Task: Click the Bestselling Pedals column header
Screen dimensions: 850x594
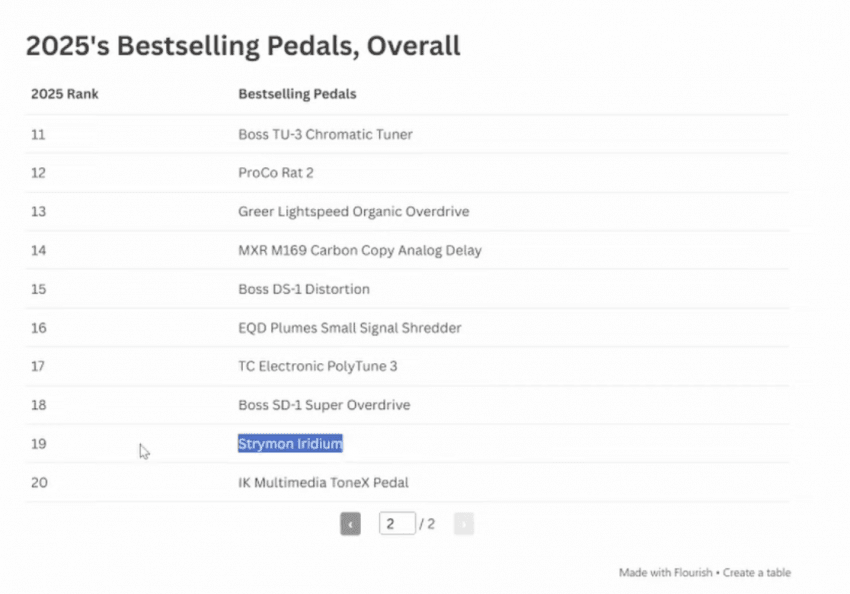Action: click(297, 95)
